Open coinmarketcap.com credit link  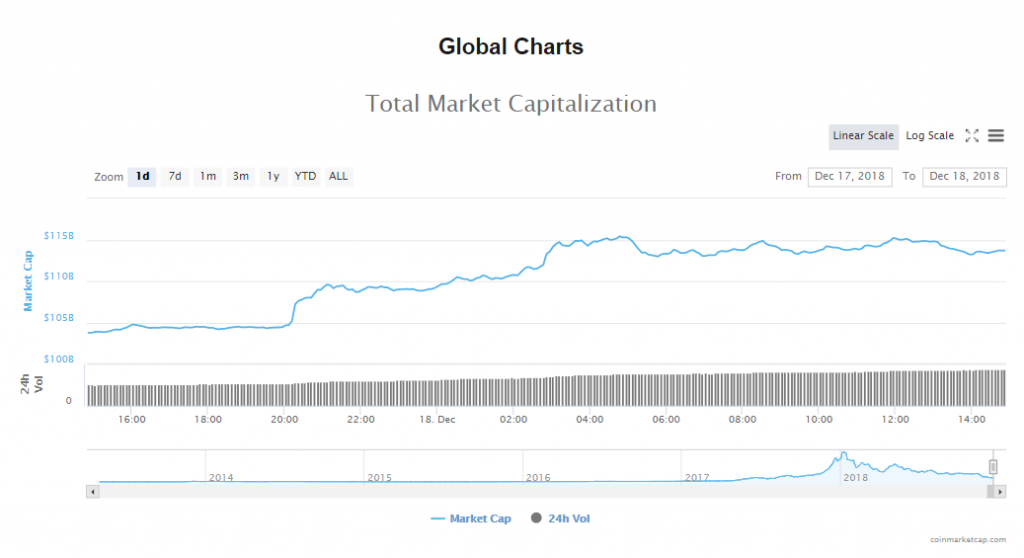[967, 540]
